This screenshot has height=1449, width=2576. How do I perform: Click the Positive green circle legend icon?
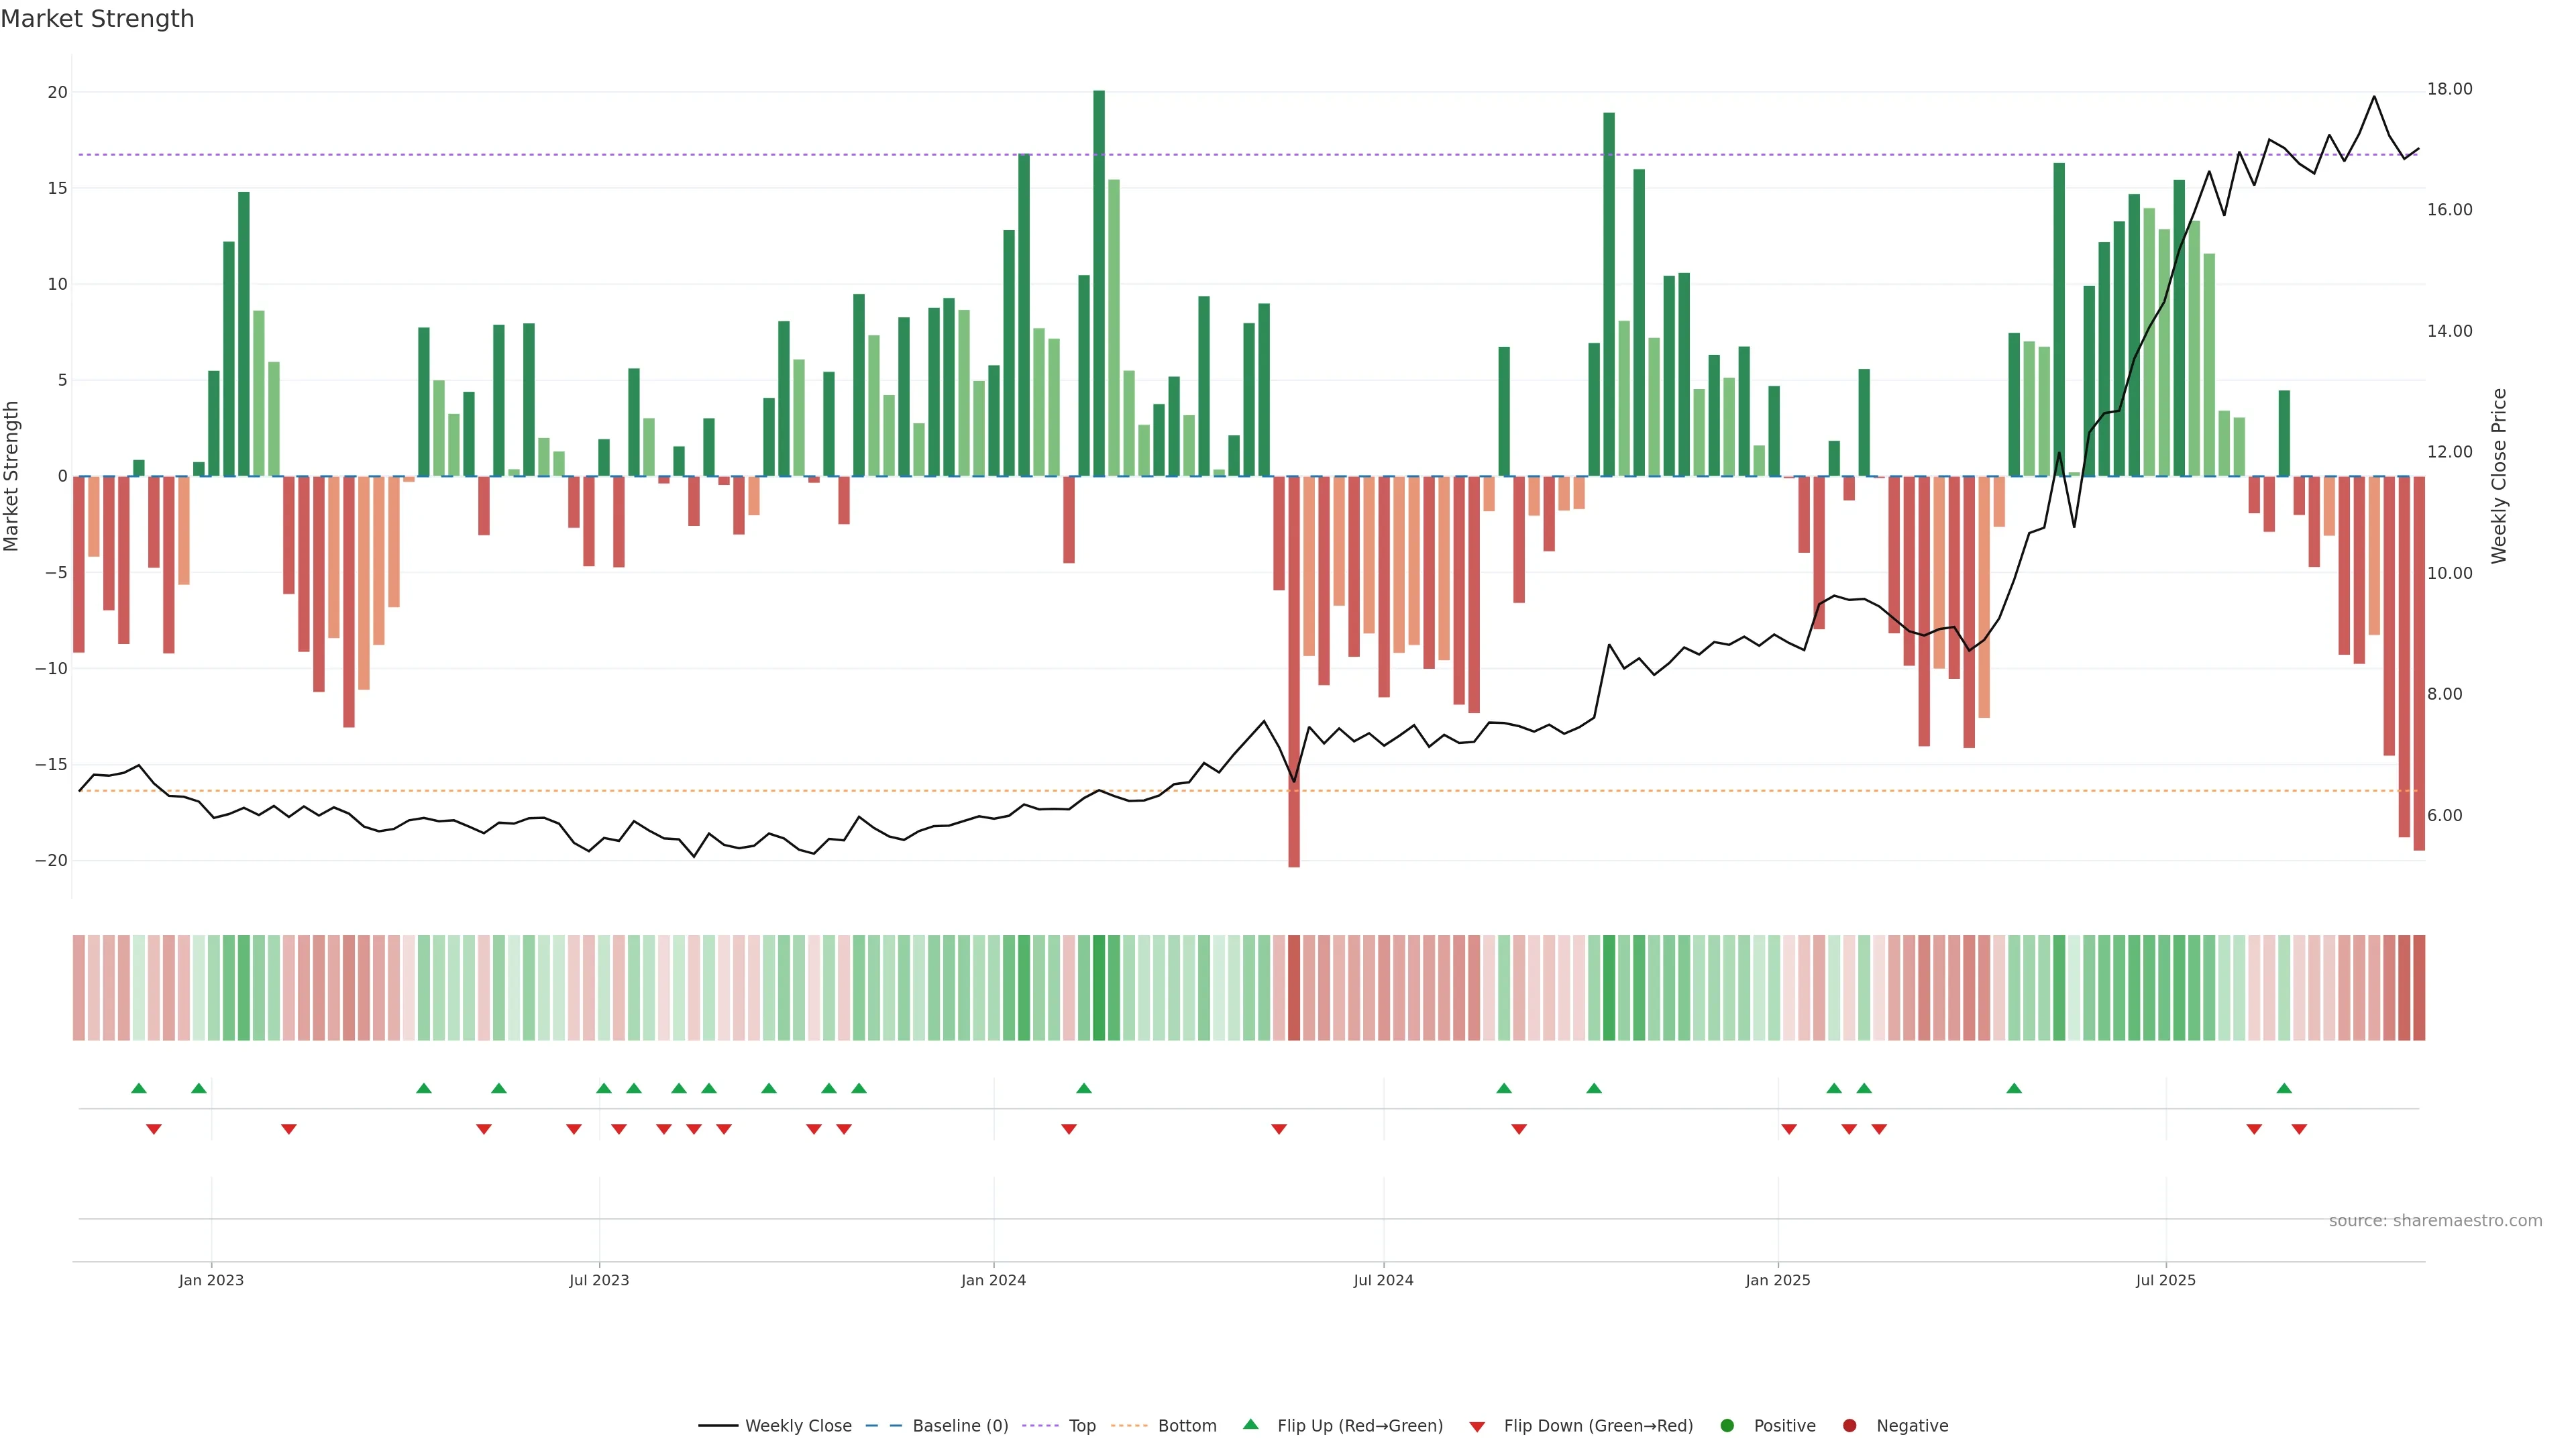1727,1425
